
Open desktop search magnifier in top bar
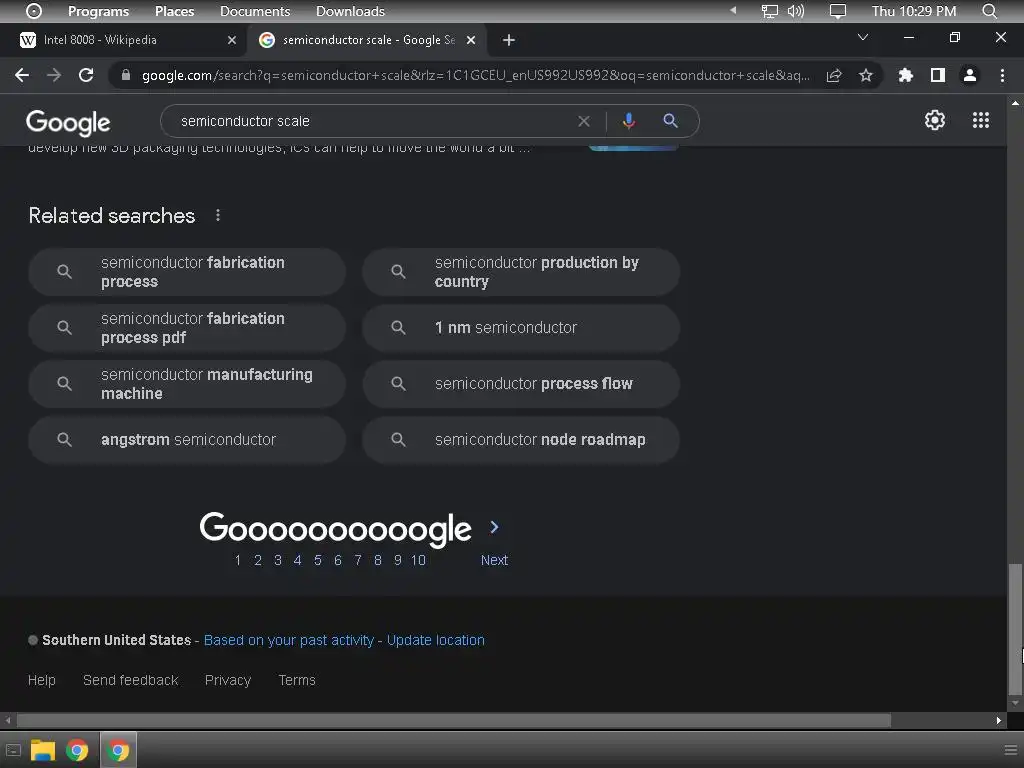989,11
